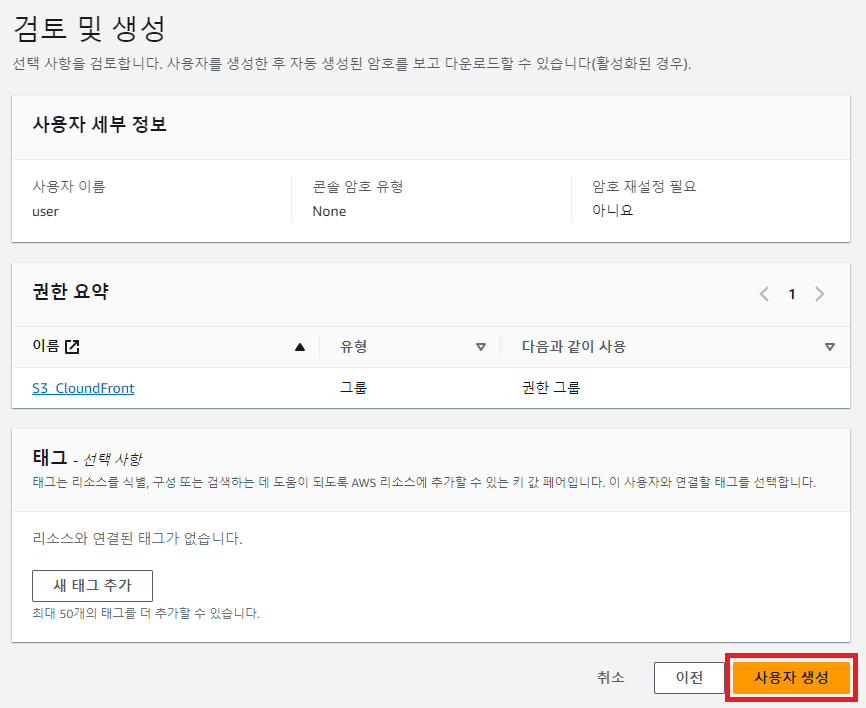Click the 권한 요약 heading
The image size is (866, 708).
coord(71,292)
